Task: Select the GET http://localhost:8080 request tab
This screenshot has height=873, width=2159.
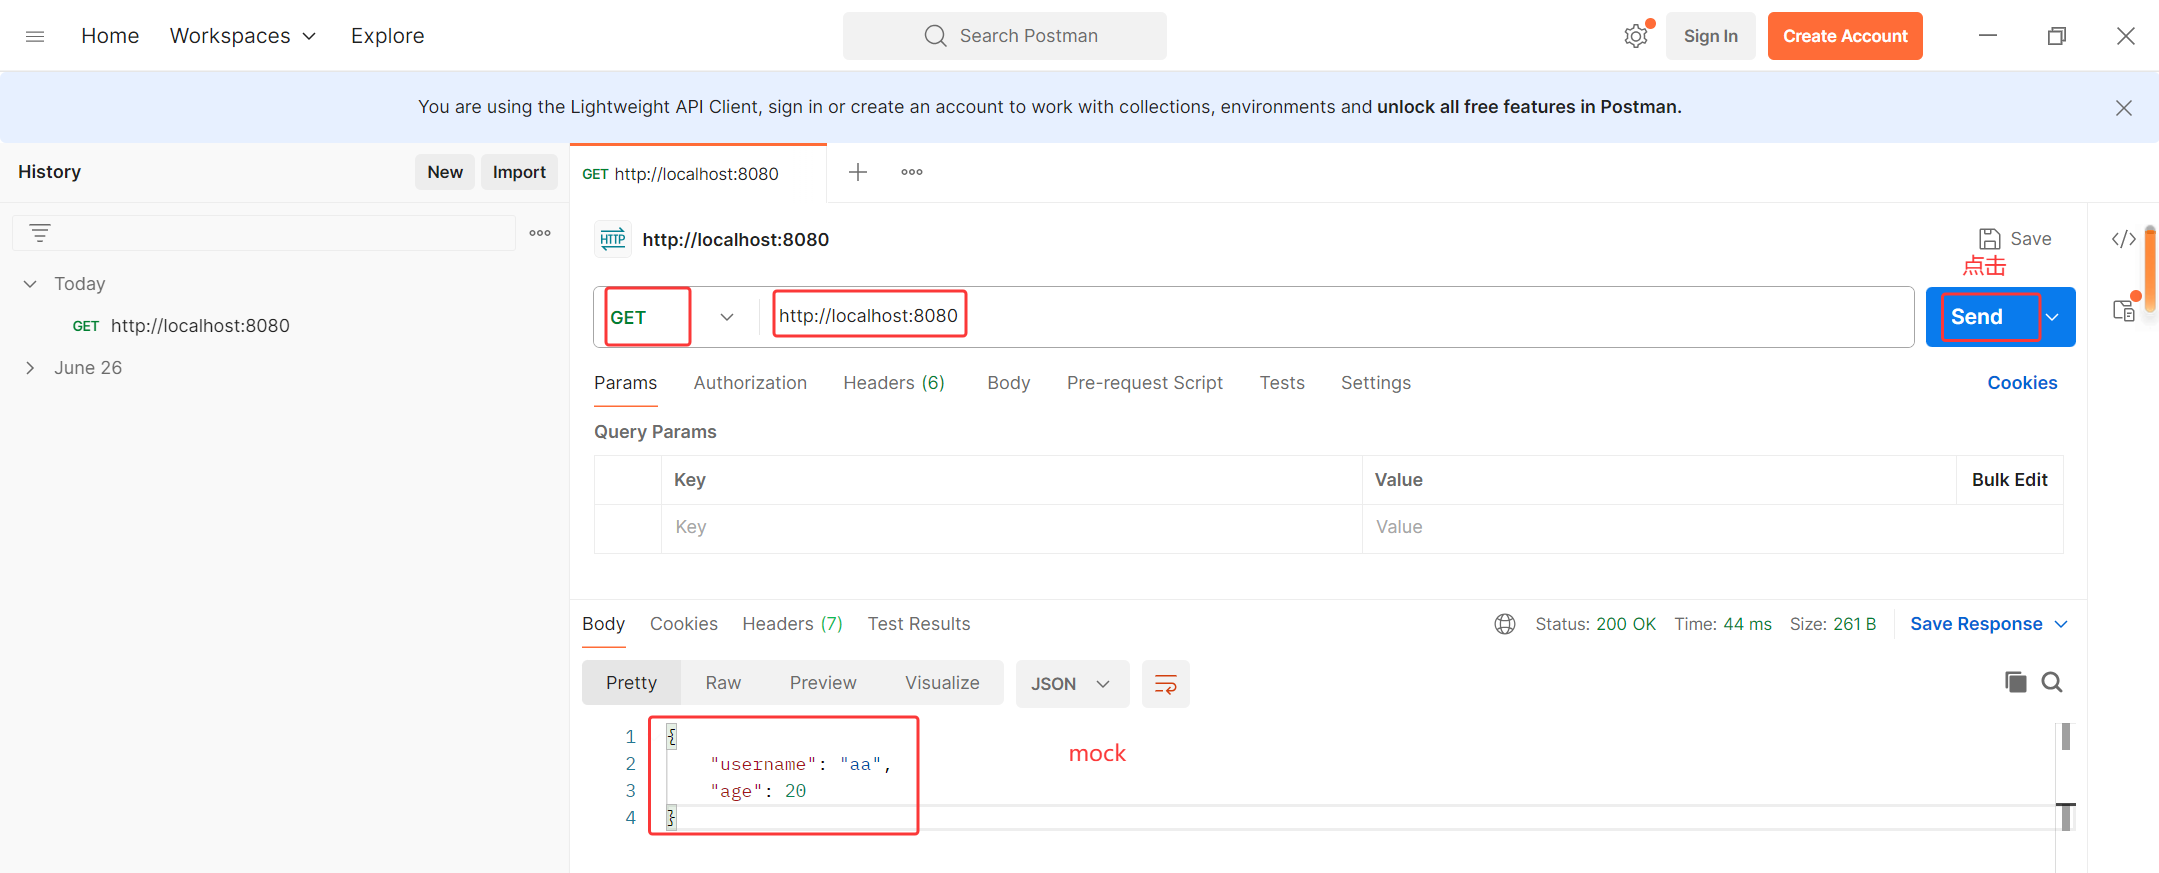Action: click(698, 174)
